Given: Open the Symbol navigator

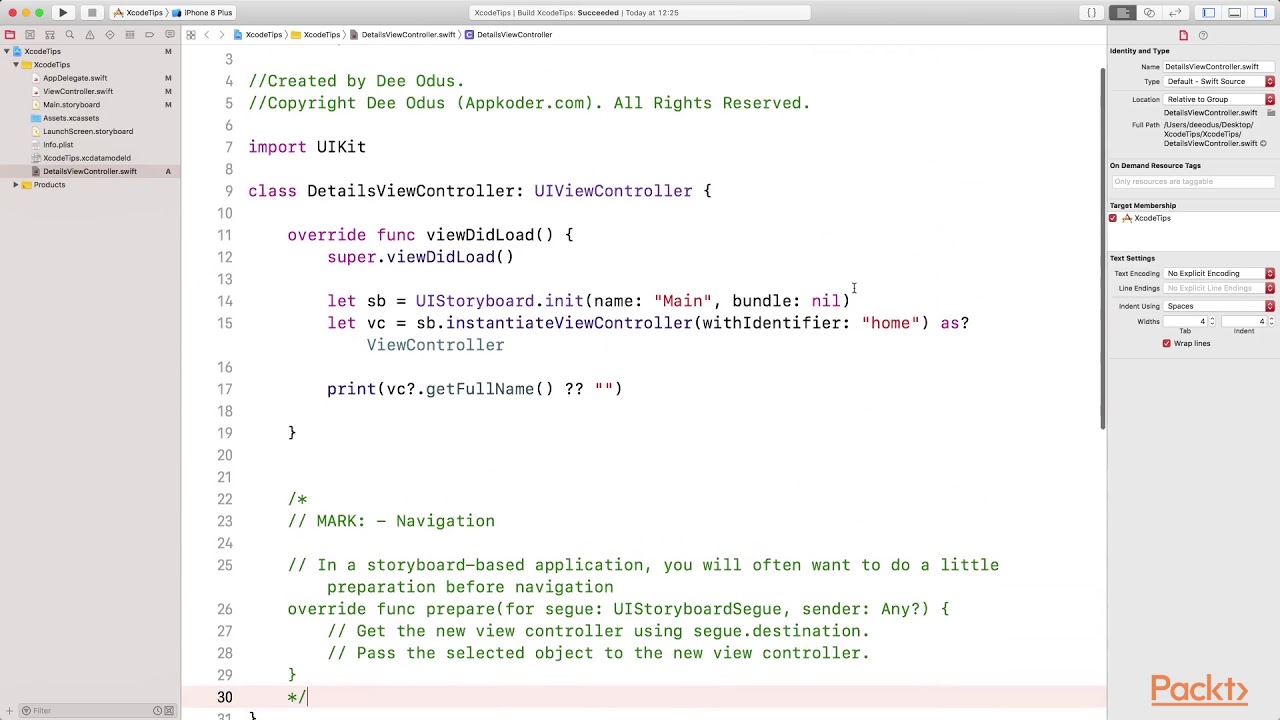Looking at the screenshot, I should (x=50, y=35).
